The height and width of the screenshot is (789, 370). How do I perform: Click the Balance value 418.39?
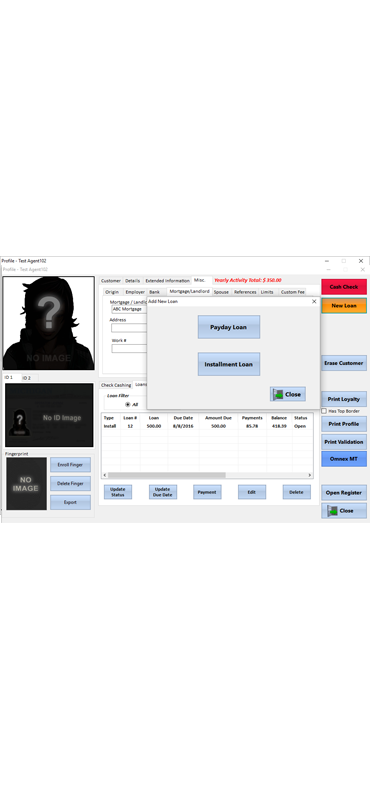[279, 426]
